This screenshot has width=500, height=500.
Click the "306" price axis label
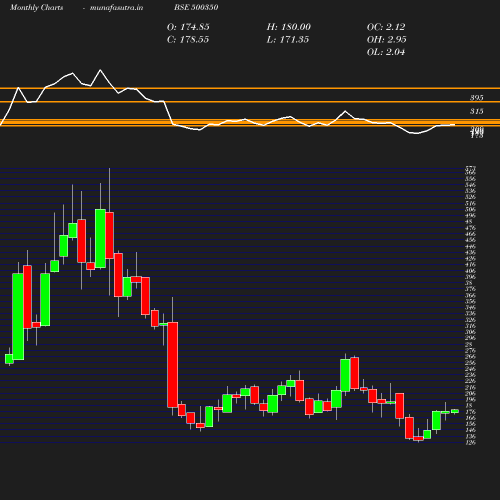(470, 332)
